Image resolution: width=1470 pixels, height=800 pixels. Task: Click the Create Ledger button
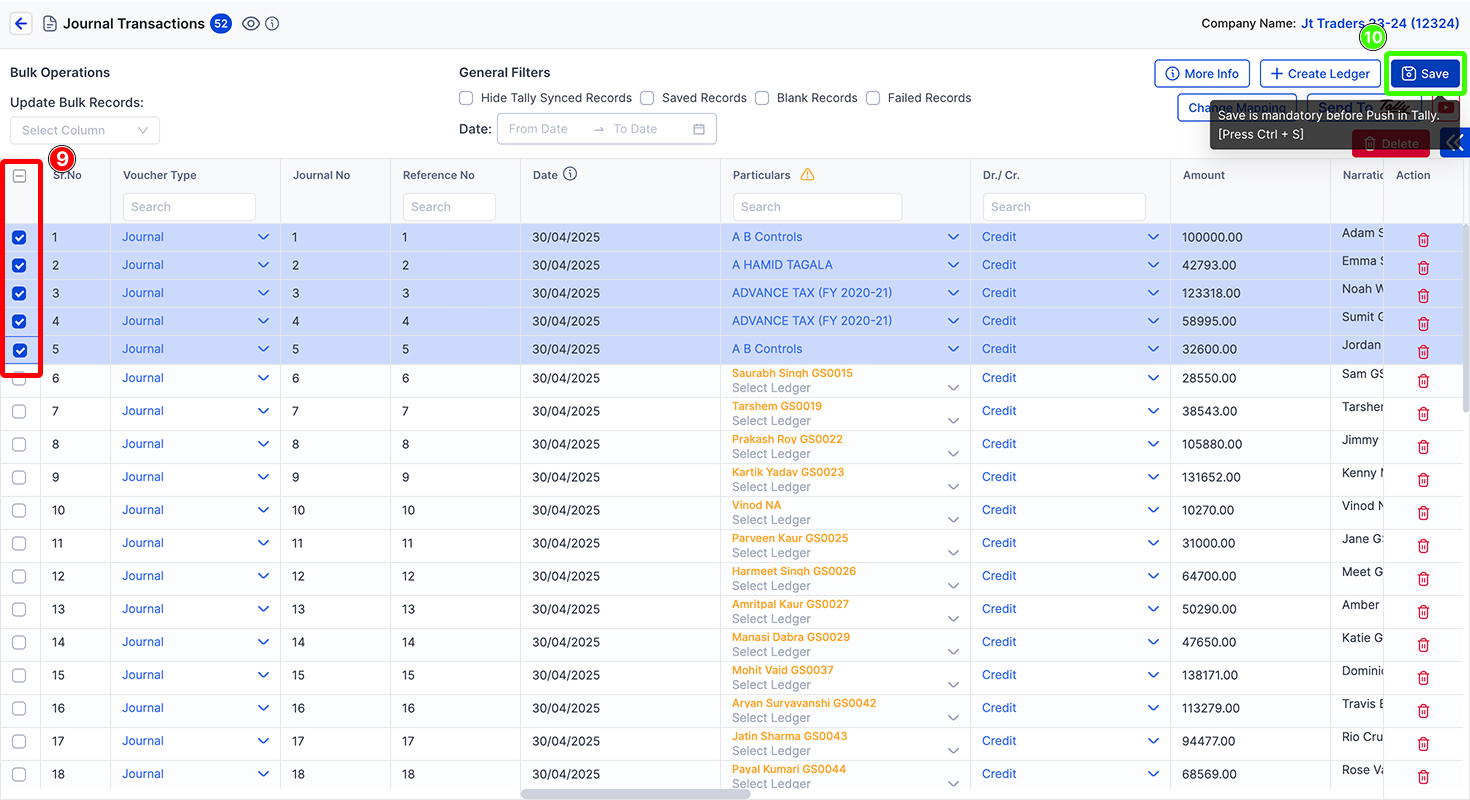pos(1320,73)
